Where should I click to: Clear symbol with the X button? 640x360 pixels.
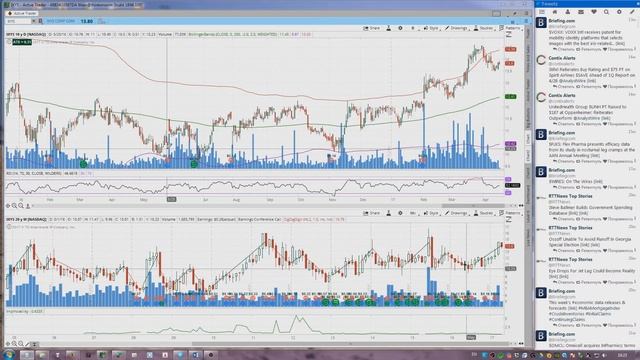click(34, 21)
